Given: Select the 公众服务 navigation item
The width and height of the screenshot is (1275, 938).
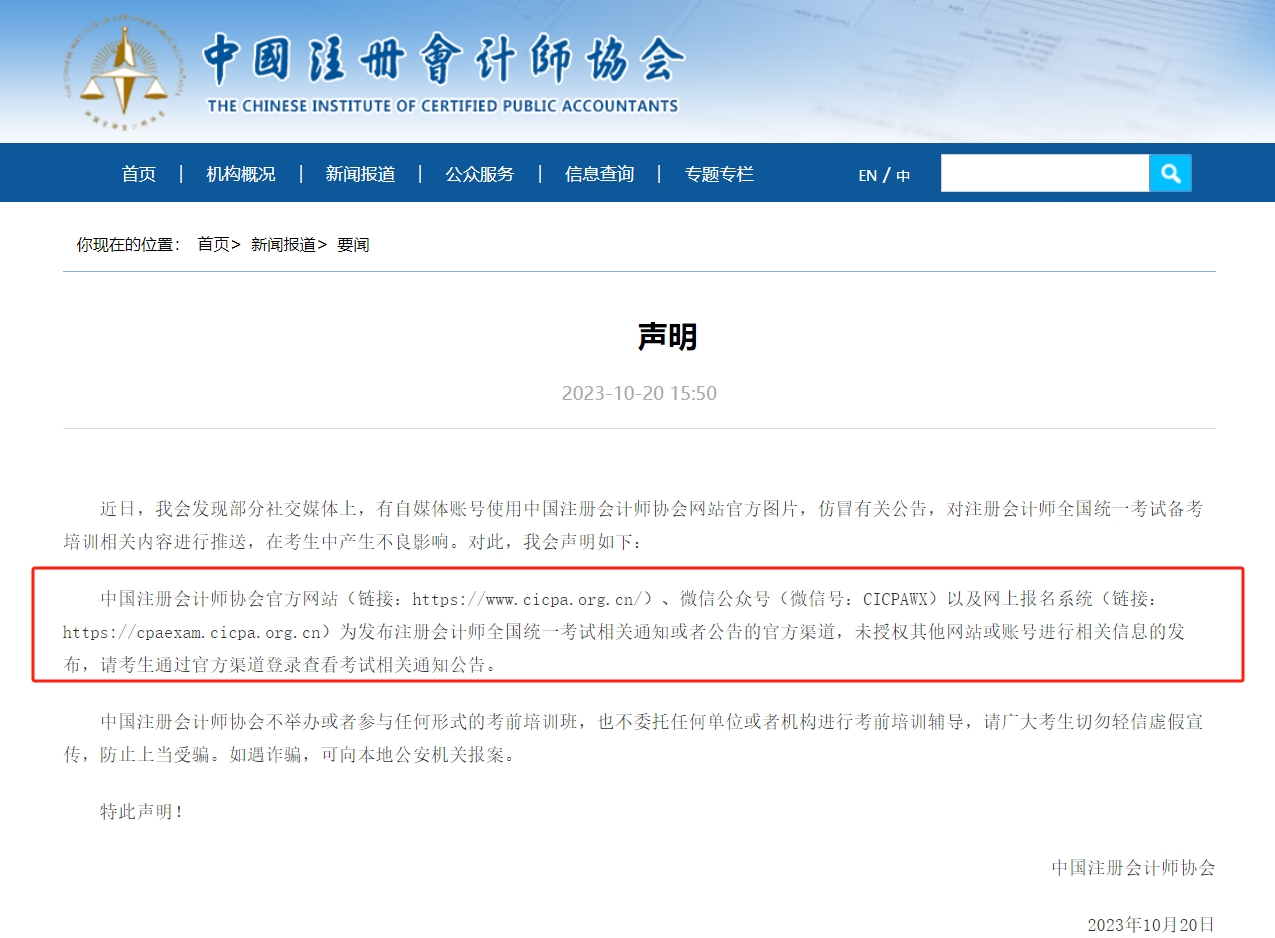Looking at the screenshot, I should click(480, 174).
